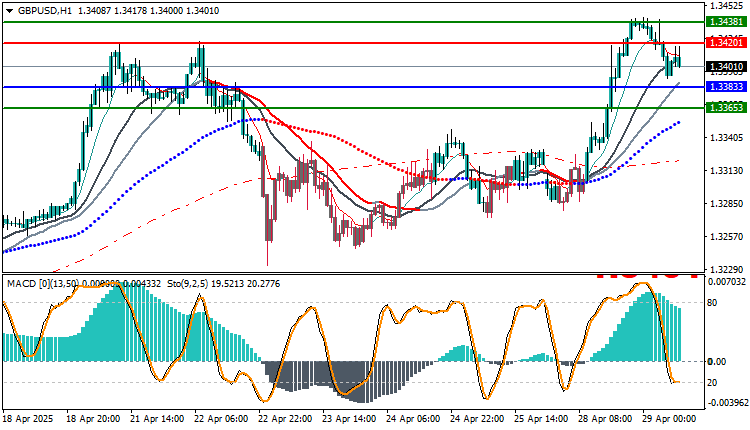Click the GBPUSD,H1 chart title
Image resolution: width=750 pixels, height=430 pixels.
tap(44, 11)
